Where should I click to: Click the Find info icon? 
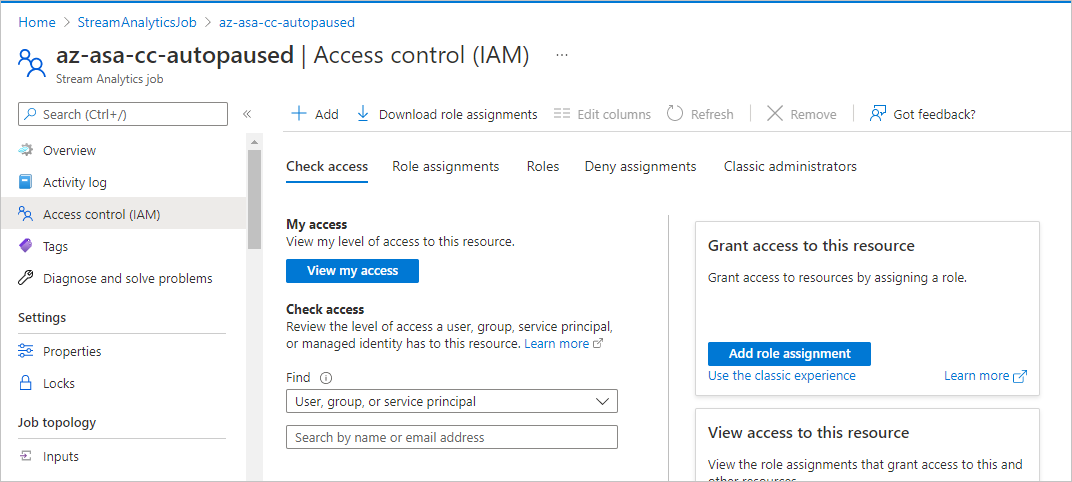tap(325, 378)
